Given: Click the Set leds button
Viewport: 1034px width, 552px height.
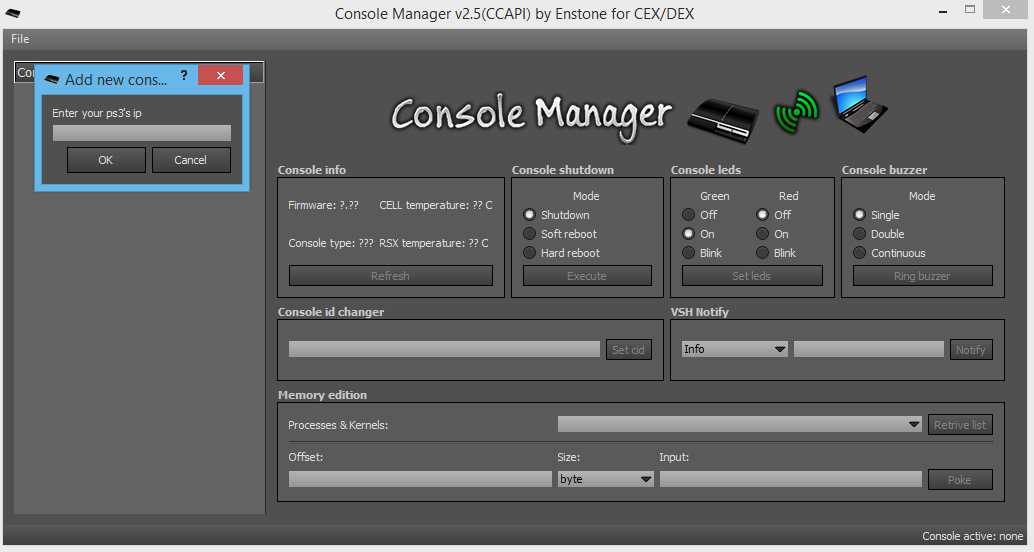Looking at the screenshot, I should tap(752, 276).
